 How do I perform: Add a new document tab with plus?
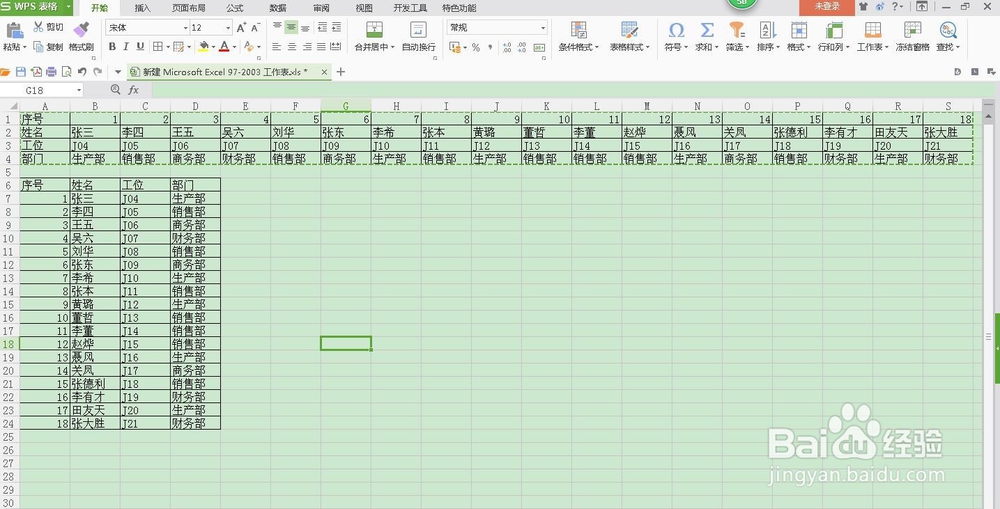[341, 72]
